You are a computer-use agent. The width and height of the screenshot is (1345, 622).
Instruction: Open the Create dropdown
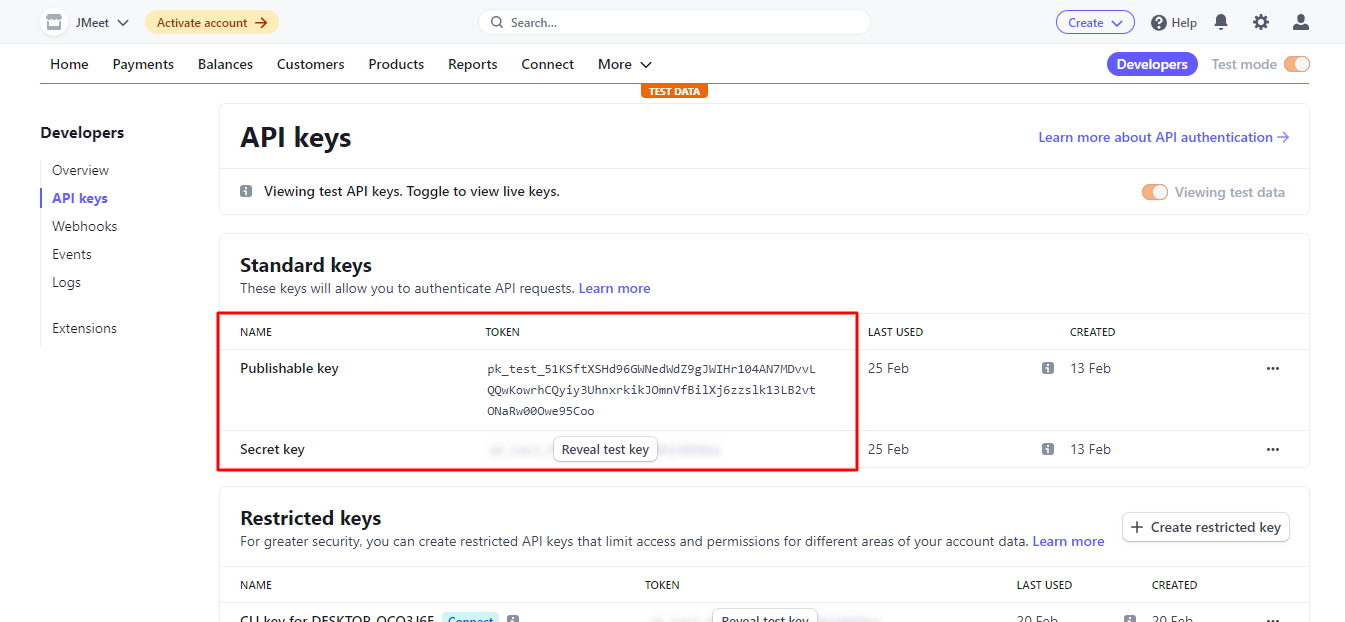[1095, 21]
